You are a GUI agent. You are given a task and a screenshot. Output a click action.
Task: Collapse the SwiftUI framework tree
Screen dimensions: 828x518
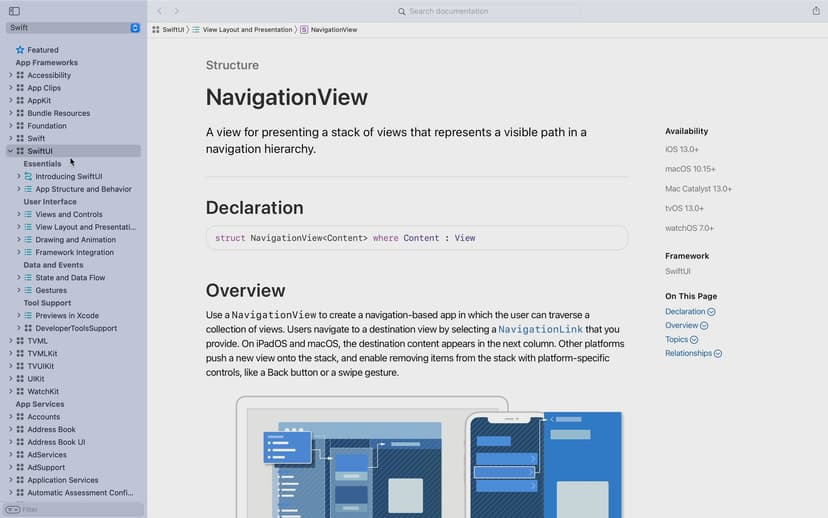(x=10, y=151)
